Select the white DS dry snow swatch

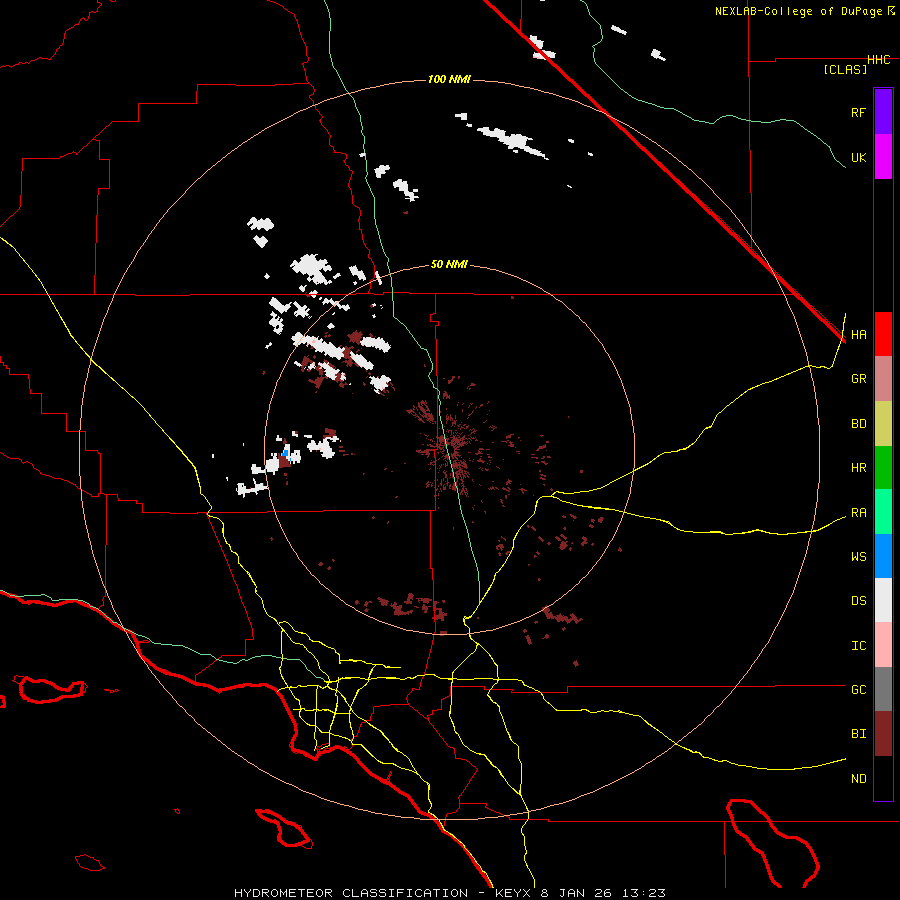click(x=883, y=600)
